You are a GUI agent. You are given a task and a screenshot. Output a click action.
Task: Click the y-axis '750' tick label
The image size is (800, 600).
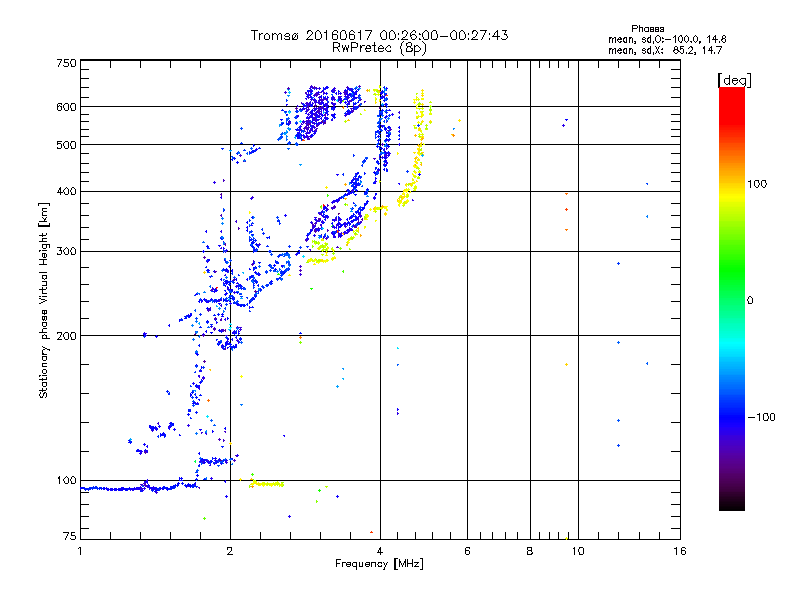coord(66,63)
